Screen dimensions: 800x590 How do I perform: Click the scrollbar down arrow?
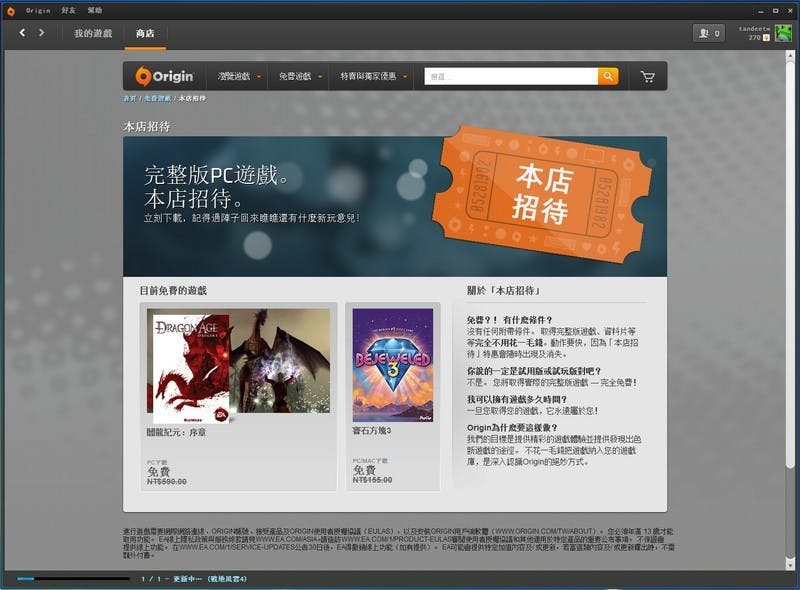pos(790,566)
